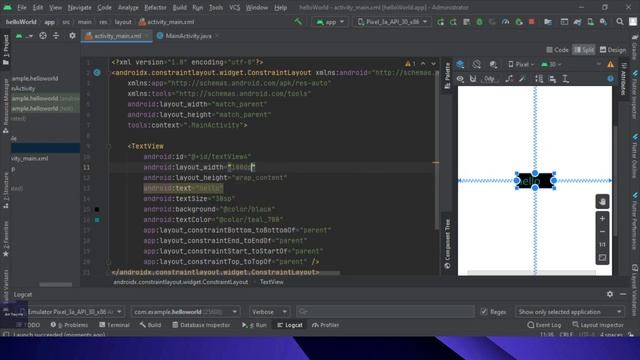Screen dimensions: 640x360
Task: Open Verbose log level dropdown
Action: tap(269, 312)
